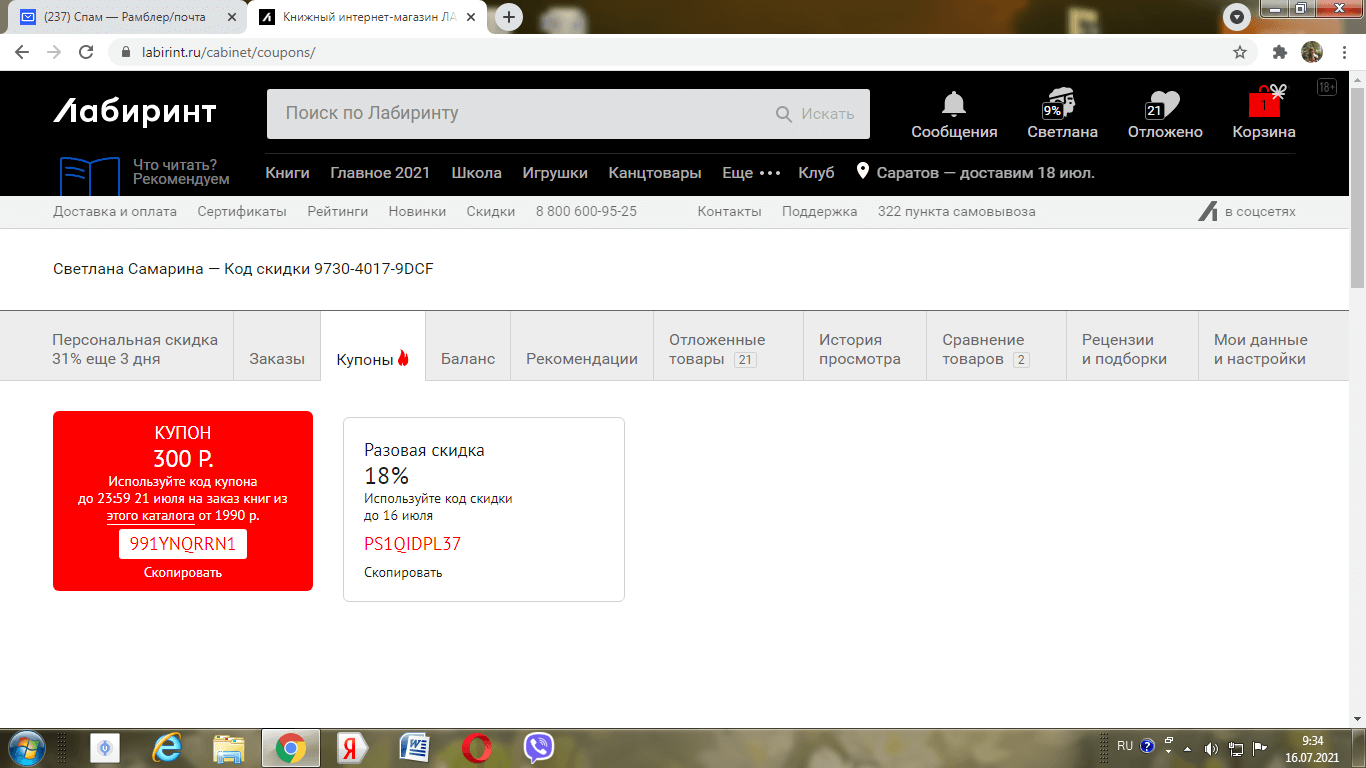Open Светлана profile icon with 9% badge
Viewport: 1366px width, 768px height.
click(x=1060, y=104)
